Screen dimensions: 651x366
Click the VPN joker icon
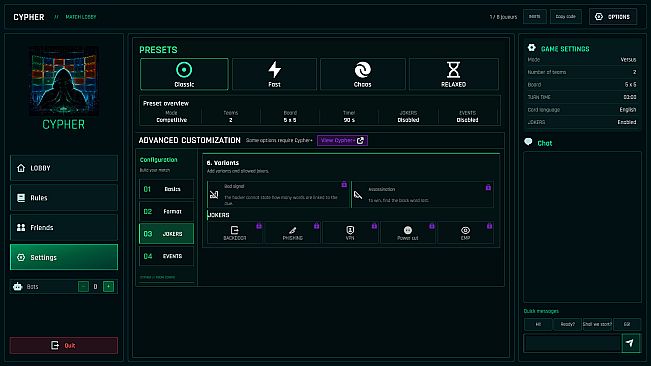tap(350, 230)
